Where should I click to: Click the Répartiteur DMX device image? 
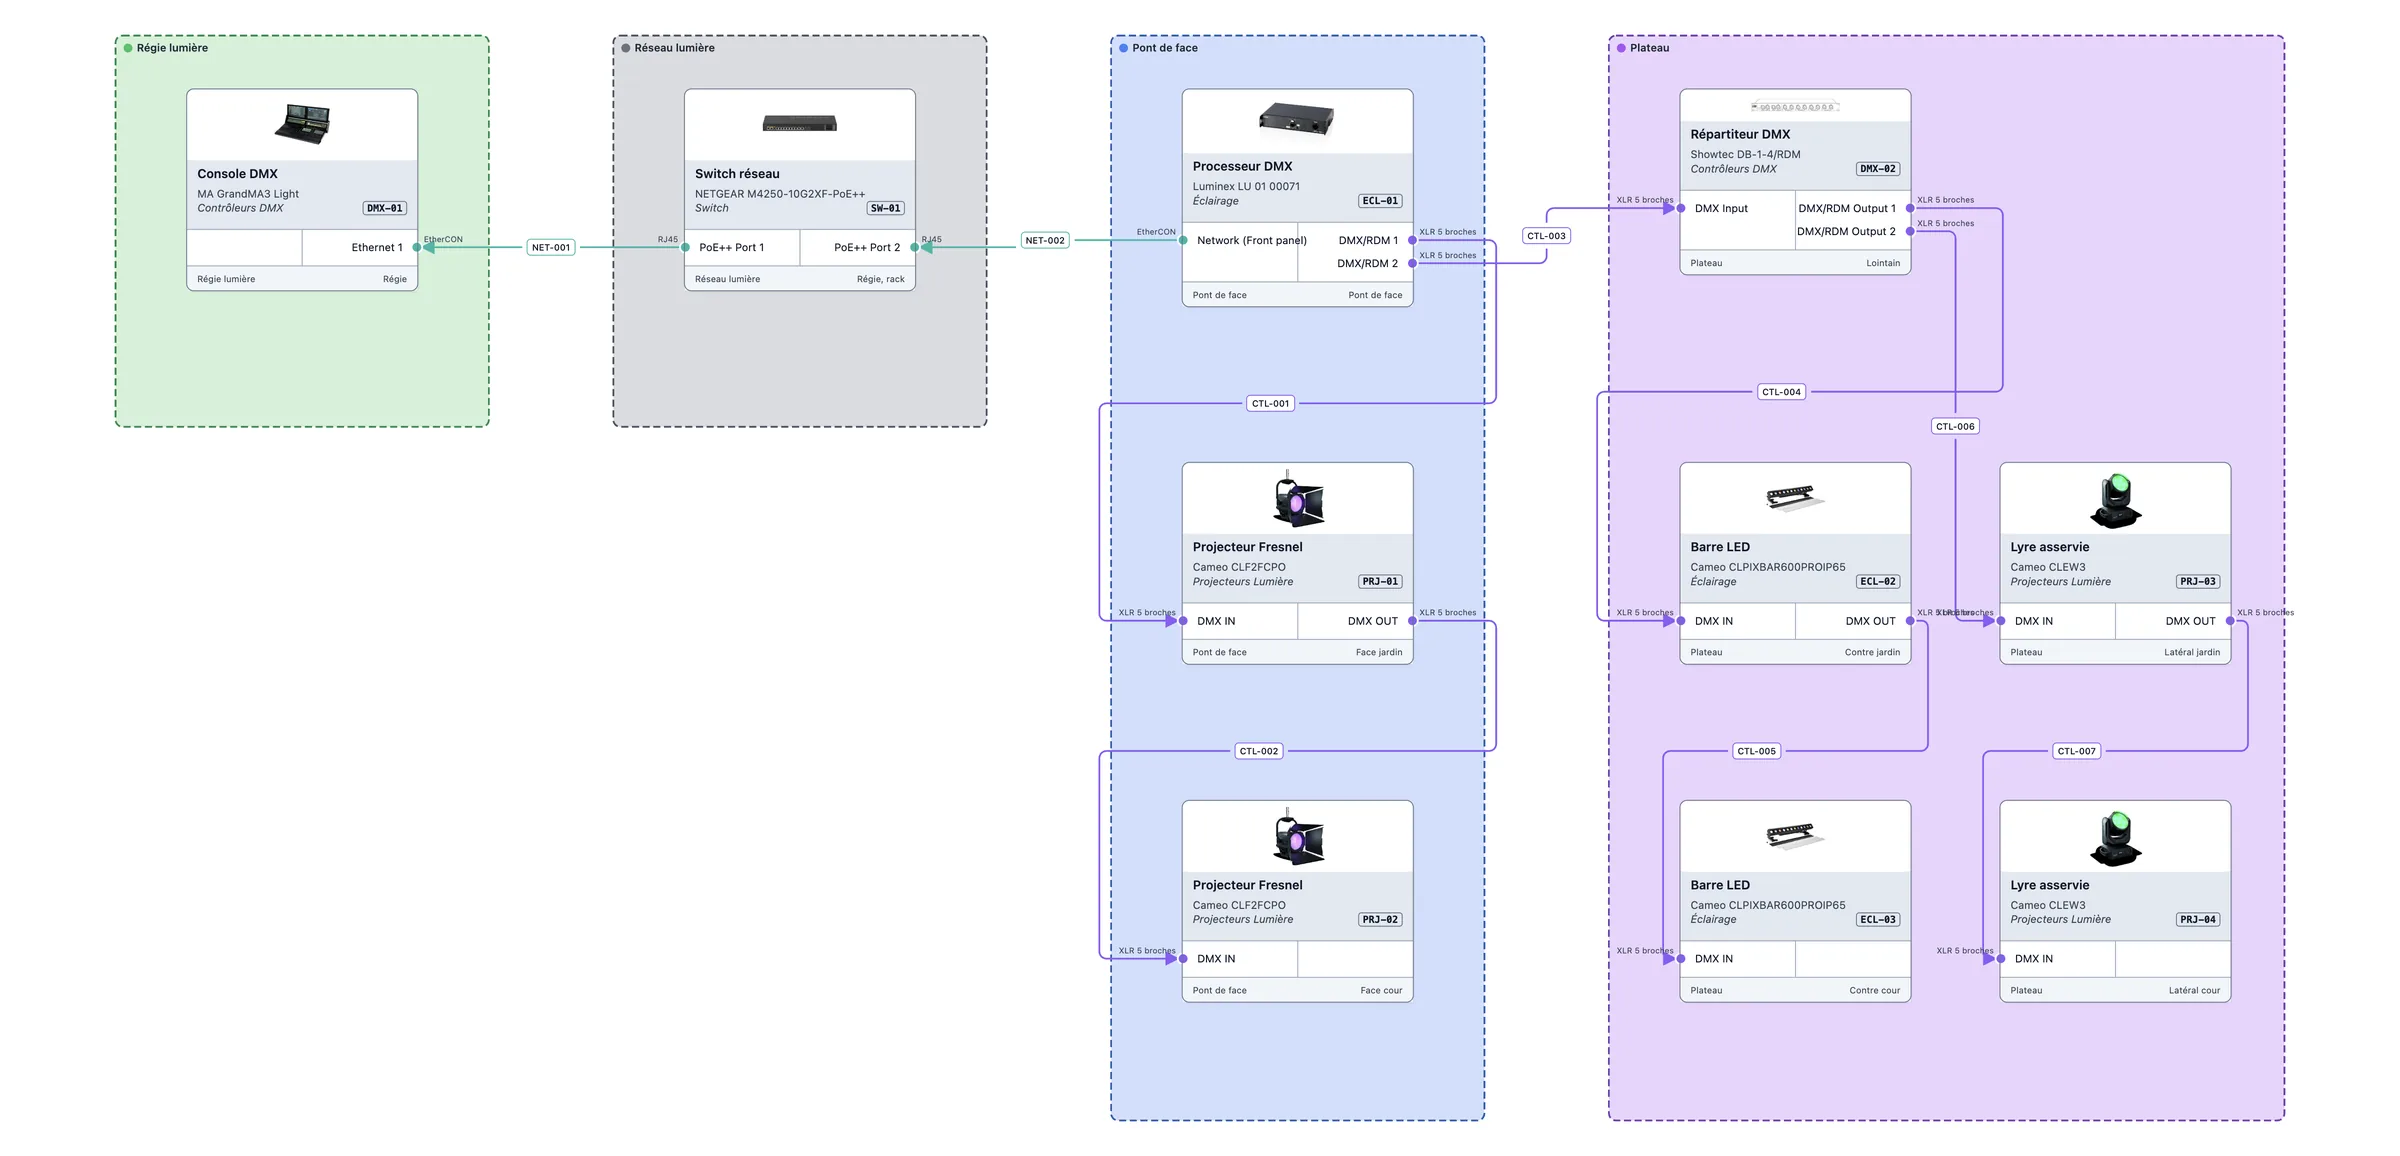point(1795,106)
